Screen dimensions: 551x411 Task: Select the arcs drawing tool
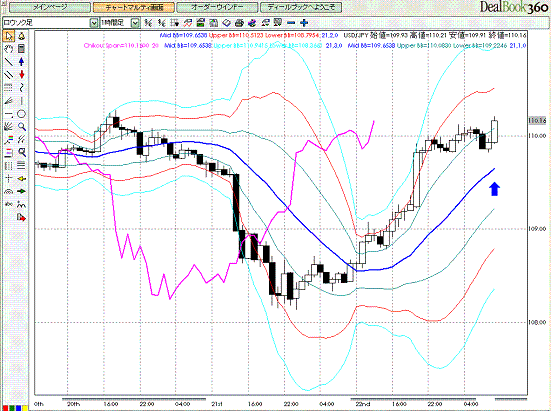[x=9, y=192]
